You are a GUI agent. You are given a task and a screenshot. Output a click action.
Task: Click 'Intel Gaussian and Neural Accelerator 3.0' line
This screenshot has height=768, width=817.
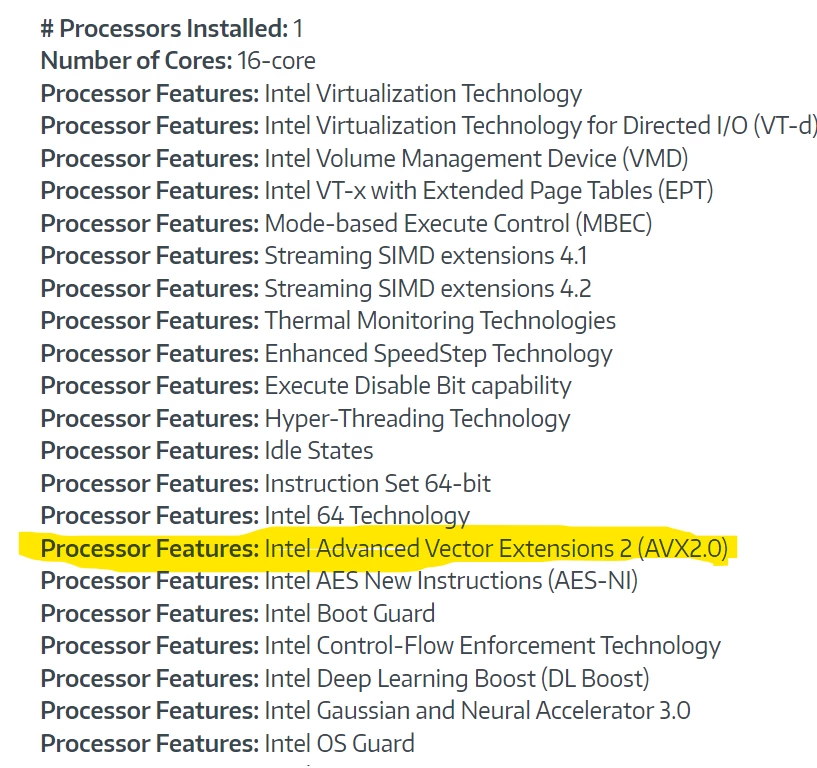coord(366,711)
